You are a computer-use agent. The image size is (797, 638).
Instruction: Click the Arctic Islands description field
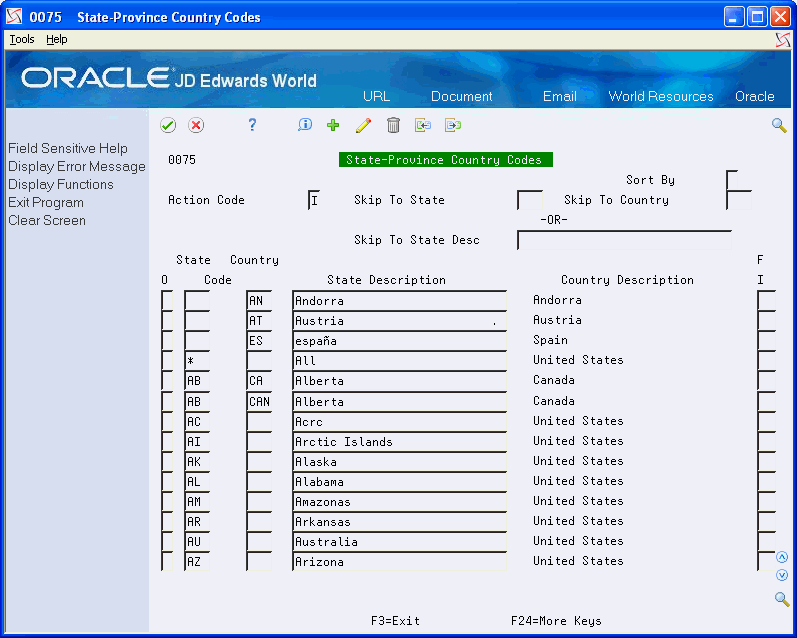click(x=400, y=441)
